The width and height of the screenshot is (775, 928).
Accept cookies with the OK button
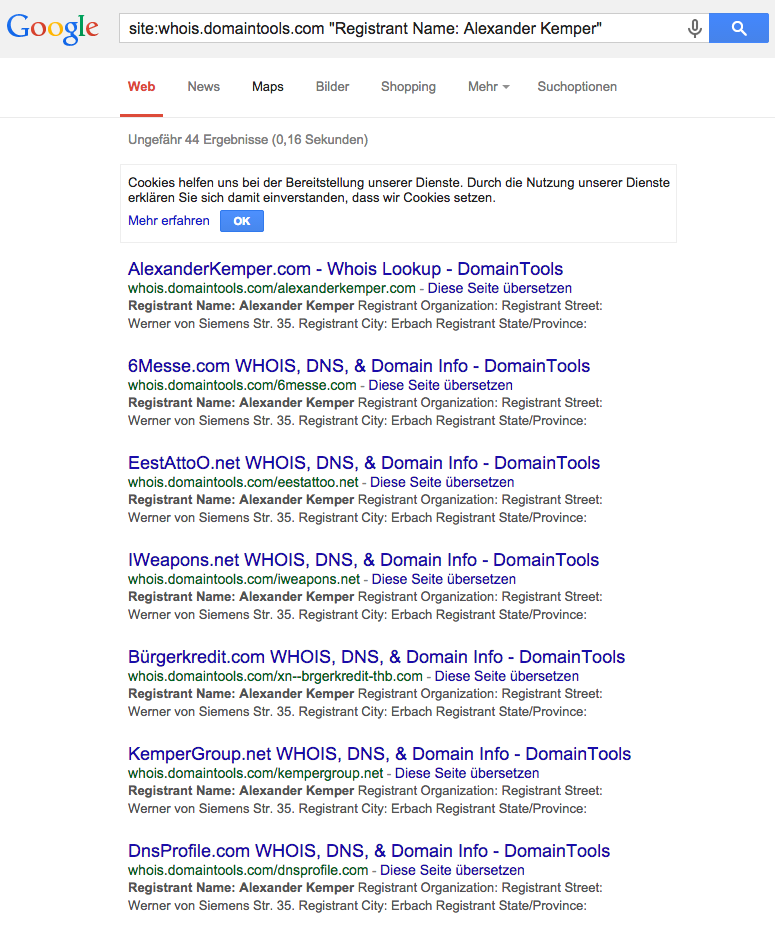242,221
